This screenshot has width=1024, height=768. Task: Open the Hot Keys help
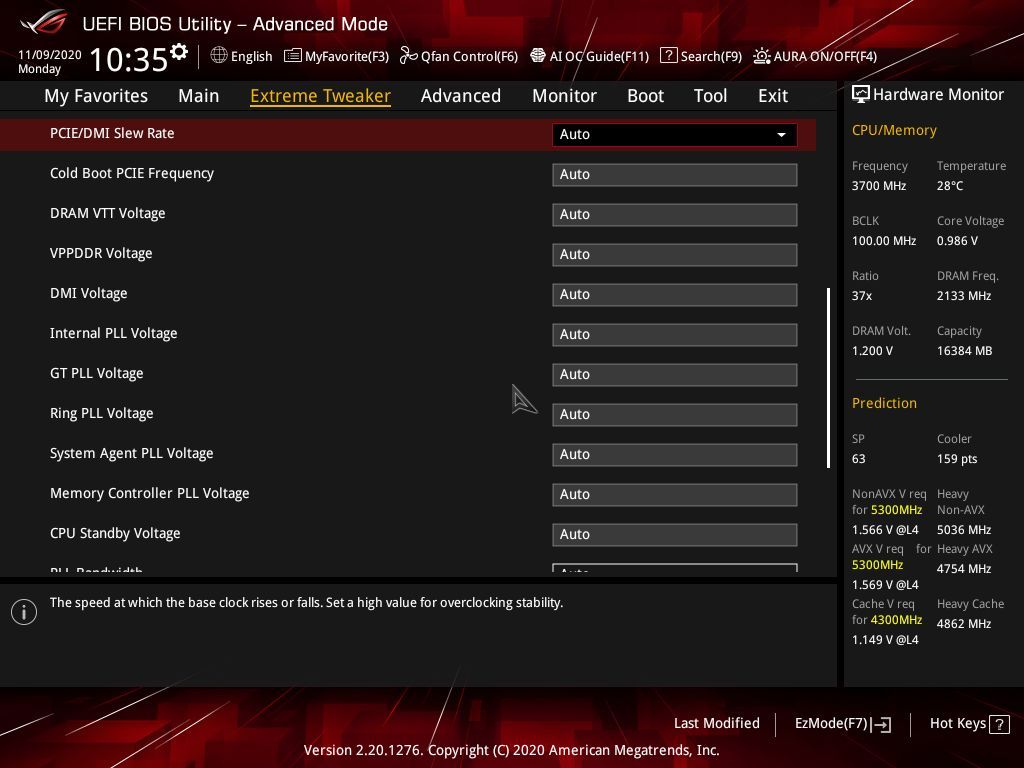[x=969, y=724]
